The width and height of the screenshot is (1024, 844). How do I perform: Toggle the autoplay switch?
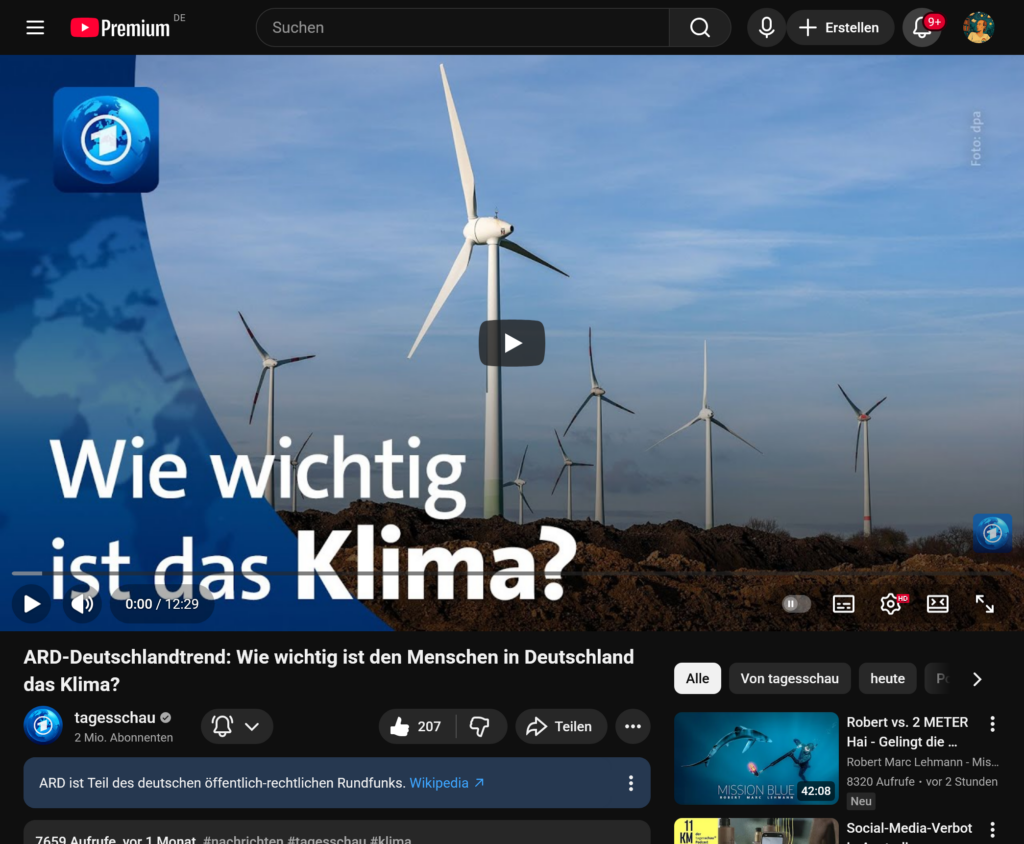[x=796, y=603]
